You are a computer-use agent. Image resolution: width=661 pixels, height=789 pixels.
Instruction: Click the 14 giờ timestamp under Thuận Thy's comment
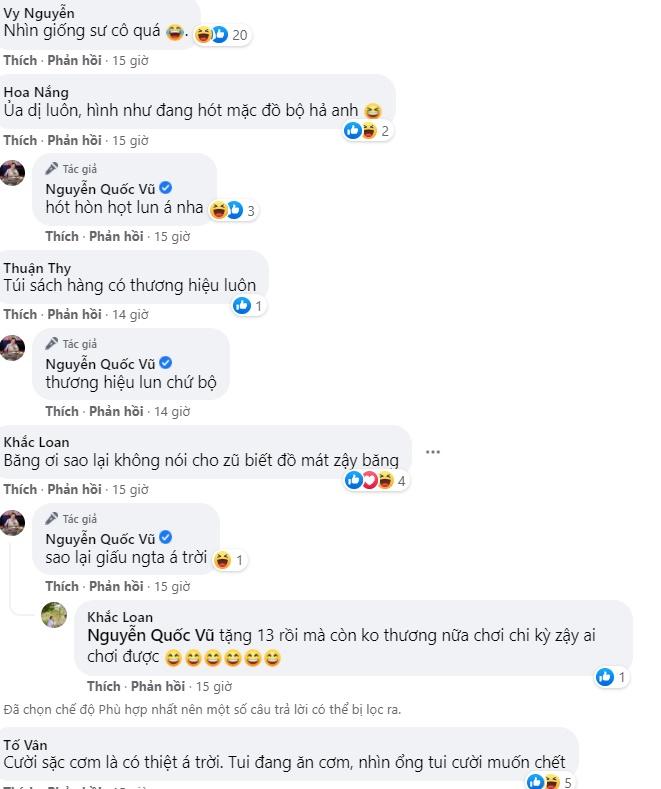[x=130, y=314]
